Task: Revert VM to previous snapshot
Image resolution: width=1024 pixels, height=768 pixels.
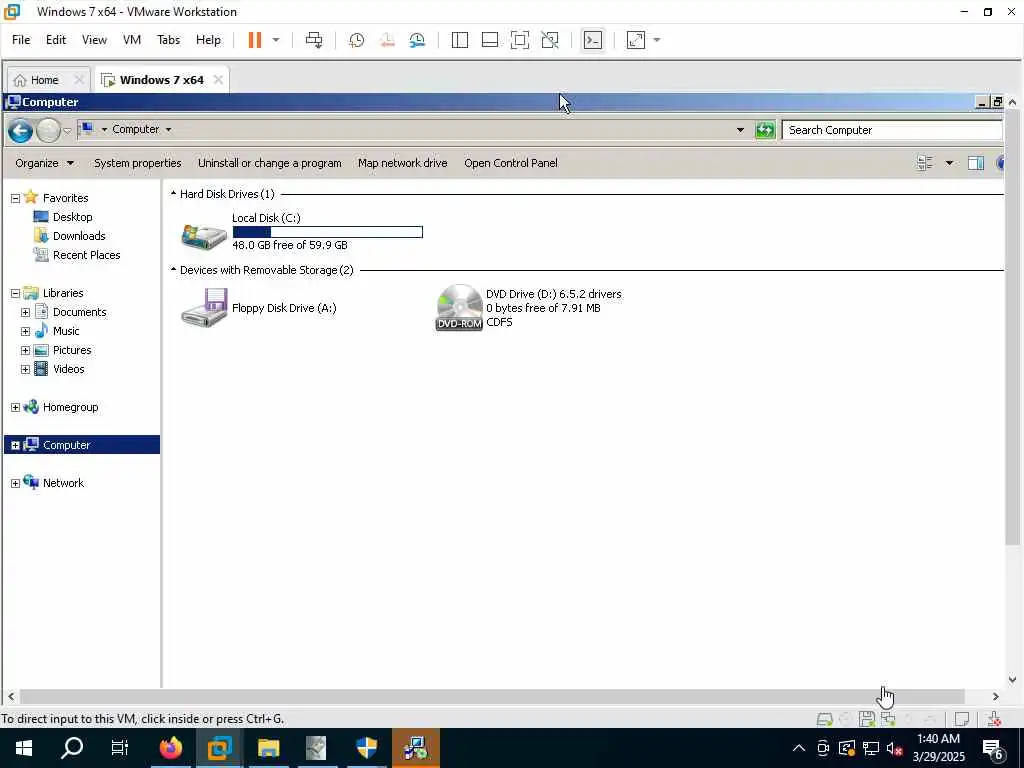Action: [x=387, y=40]
